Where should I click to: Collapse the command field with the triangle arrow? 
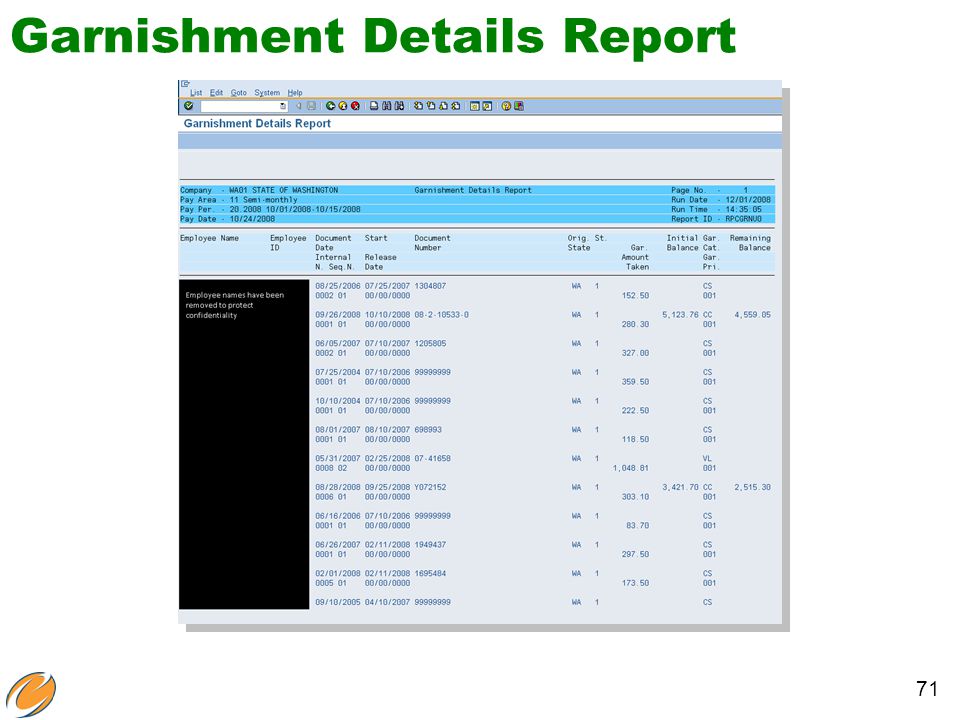coord(299,106)
